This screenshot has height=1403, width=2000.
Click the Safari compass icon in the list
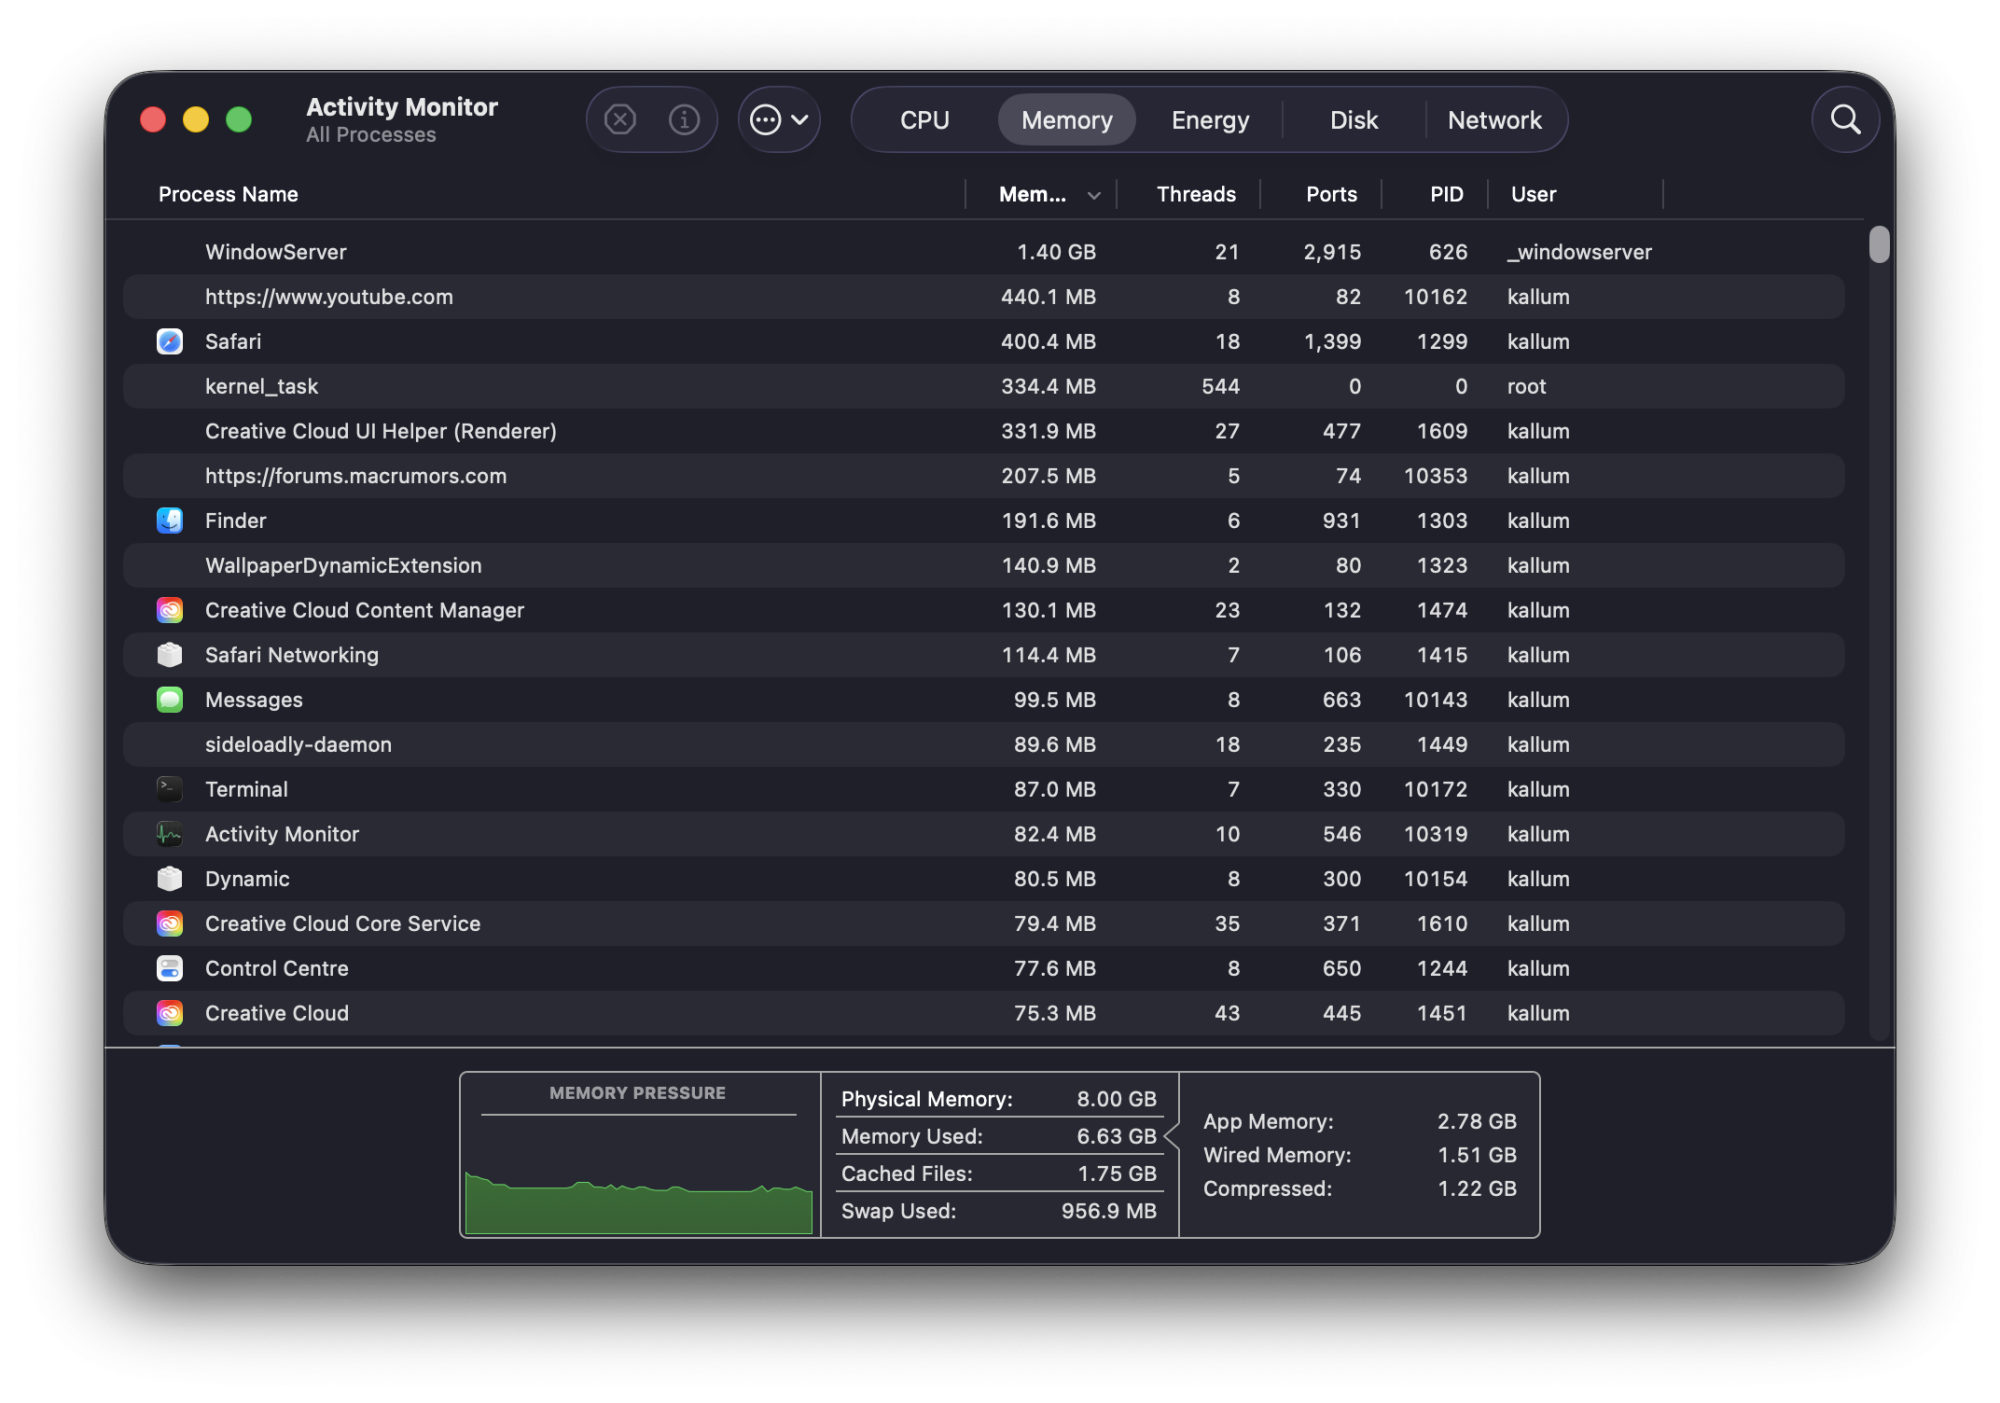click(170, 342)
